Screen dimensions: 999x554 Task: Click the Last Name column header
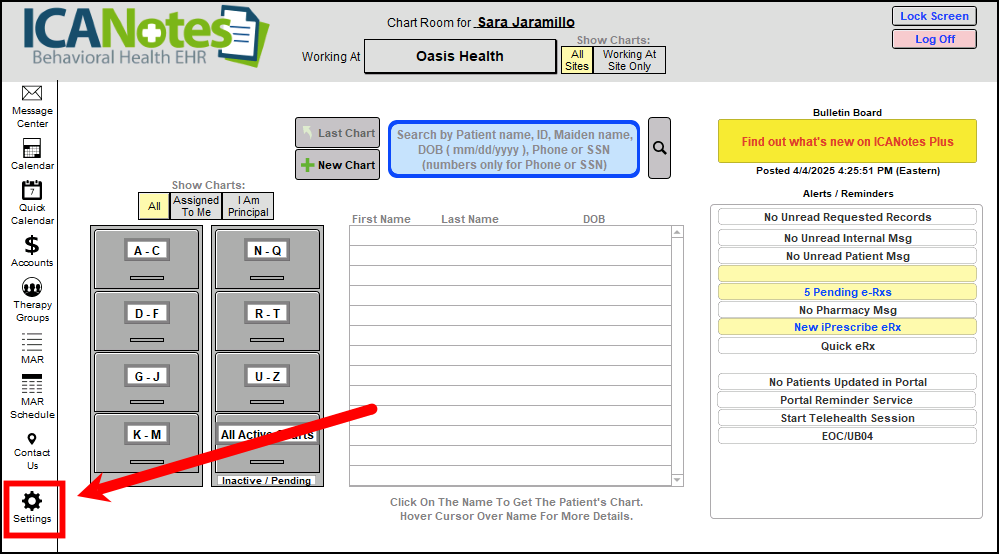(470, 219)
